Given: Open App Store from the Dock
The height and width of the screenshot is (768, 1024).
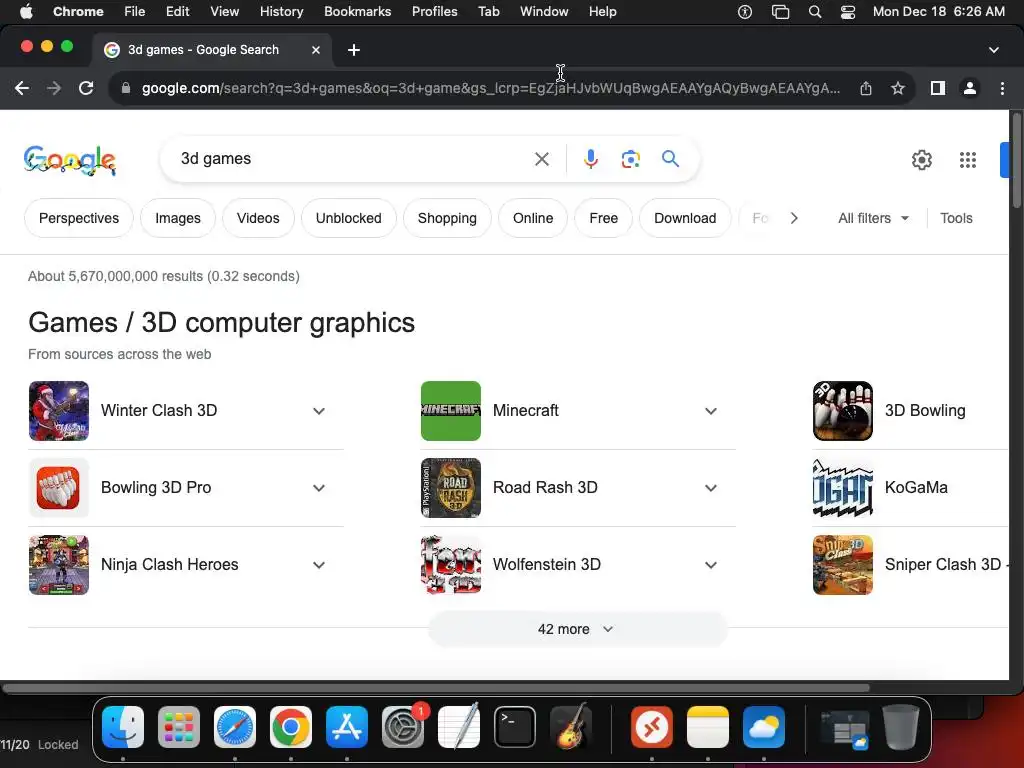Looking at the screenshot, I should point(347,727).
